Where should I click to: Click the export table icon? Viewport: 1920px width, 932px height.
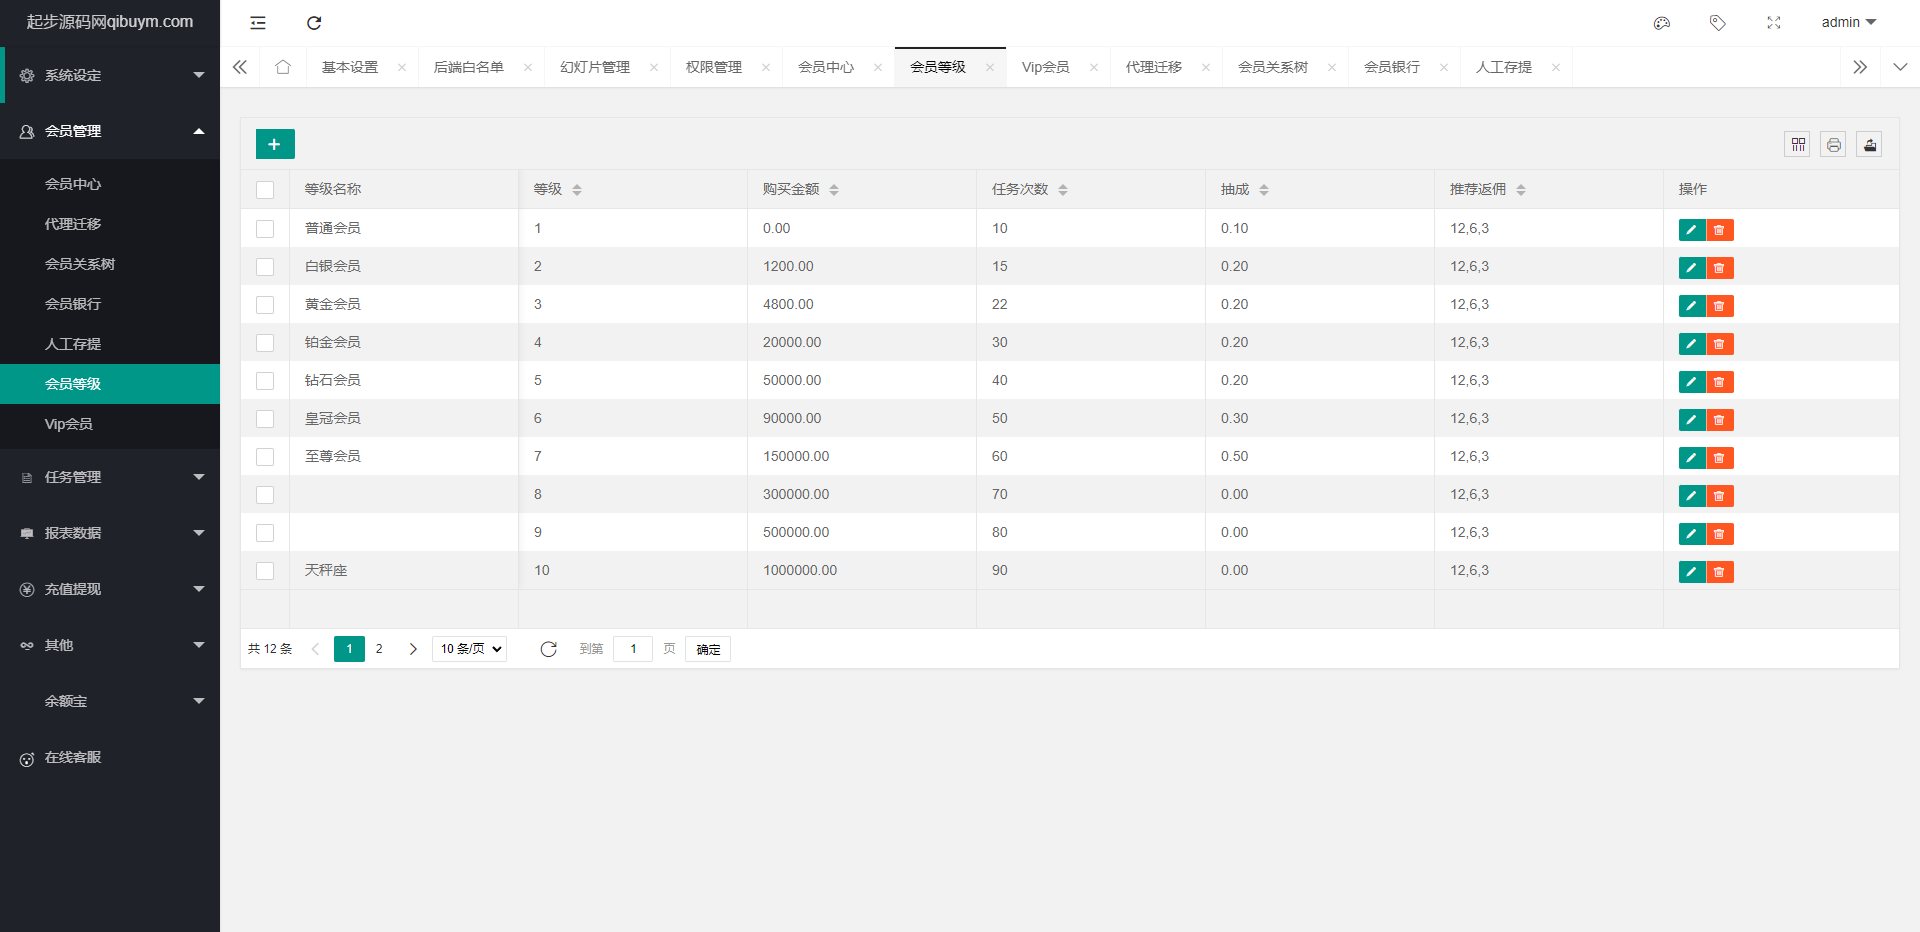(1869, 145)
